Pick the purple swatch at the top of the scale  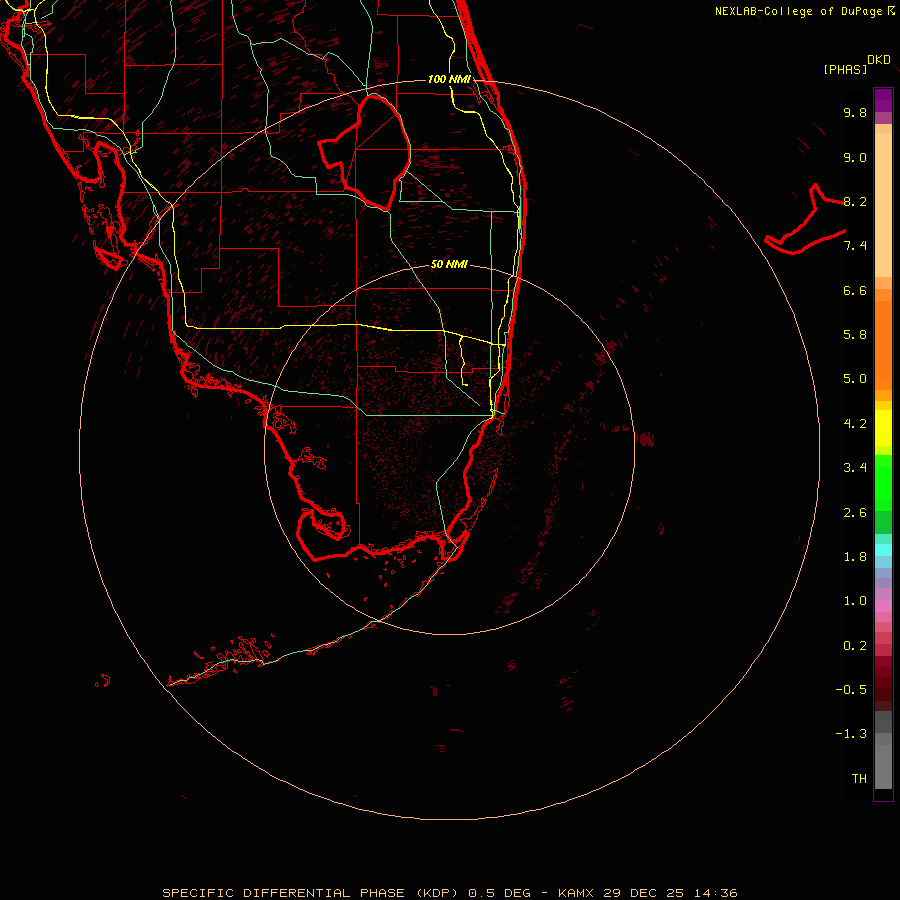point(883,100)
